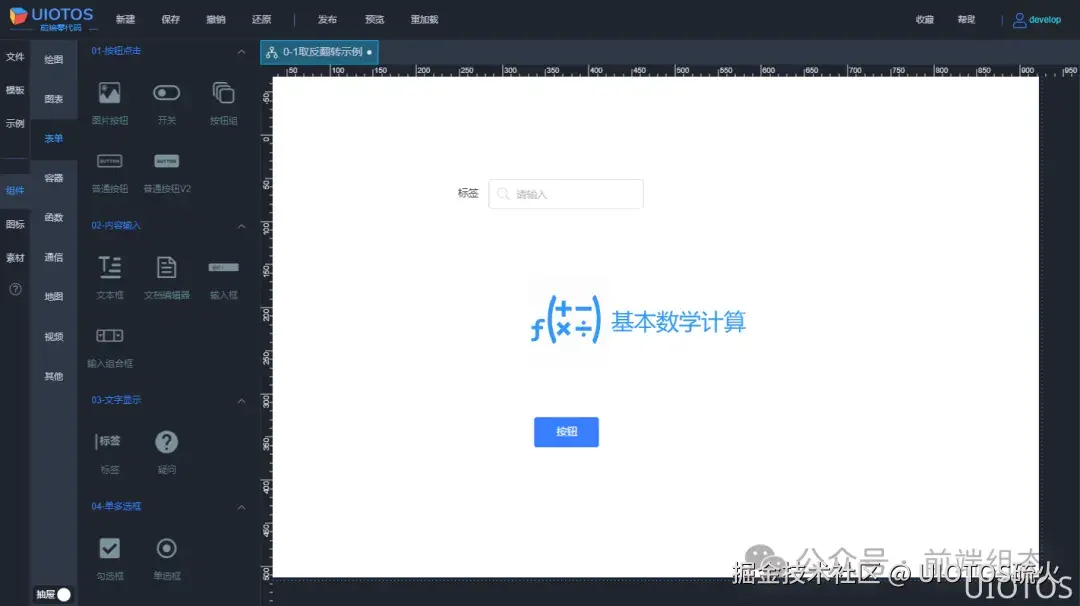The image size is (1080, 606).
Task: Collapse the 02-内容输入 component section
Action: pyautogui.click(x=241, y=225)
